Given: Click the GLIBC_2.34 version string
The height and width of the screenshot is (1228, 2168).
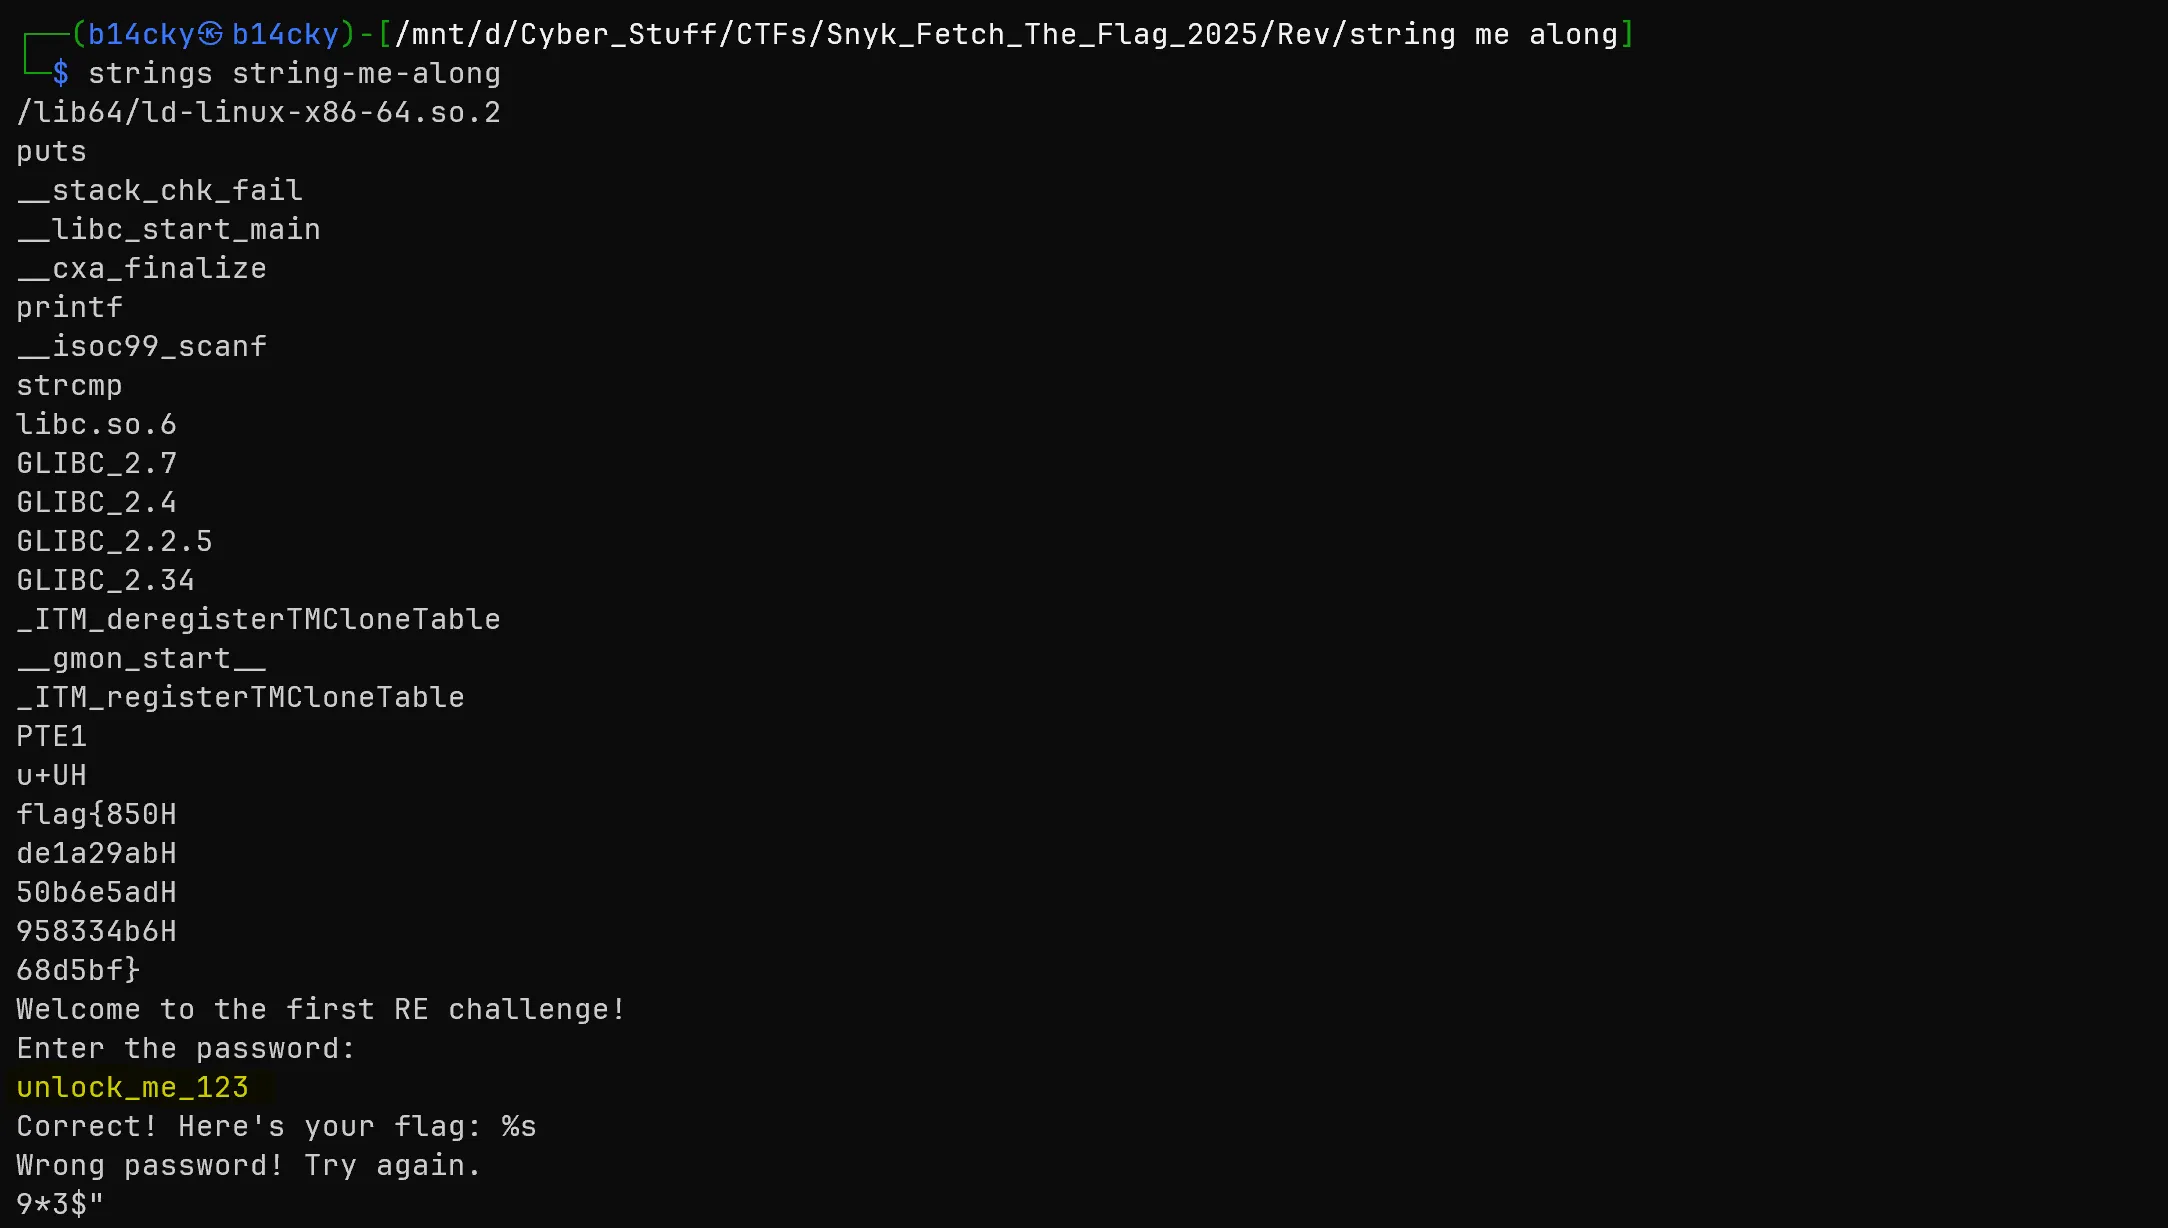Looking at the screenshot, I should tap(105, 580).
